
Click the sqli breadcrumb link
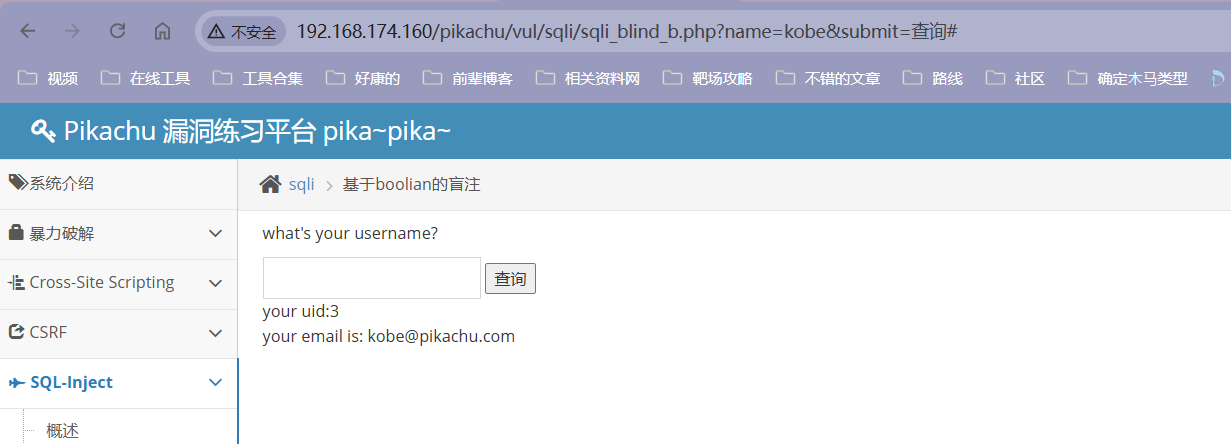click(x=301, y=184)
